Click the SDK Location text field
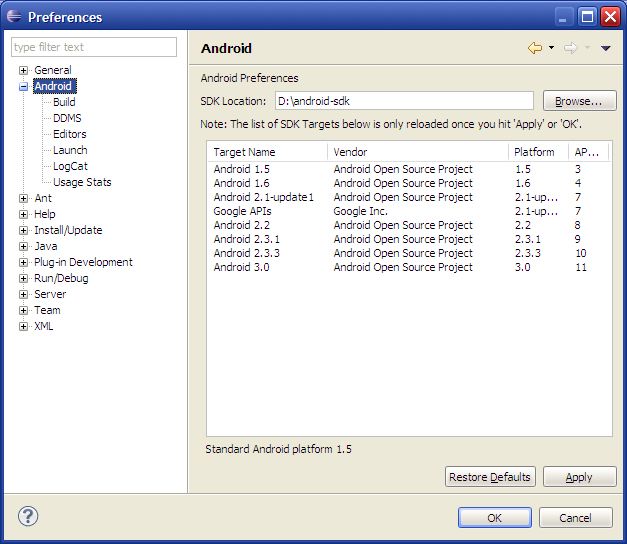Image resolution: width=627 pixels, height=544 pixels. pyautogui.click(x=404, y=101)
